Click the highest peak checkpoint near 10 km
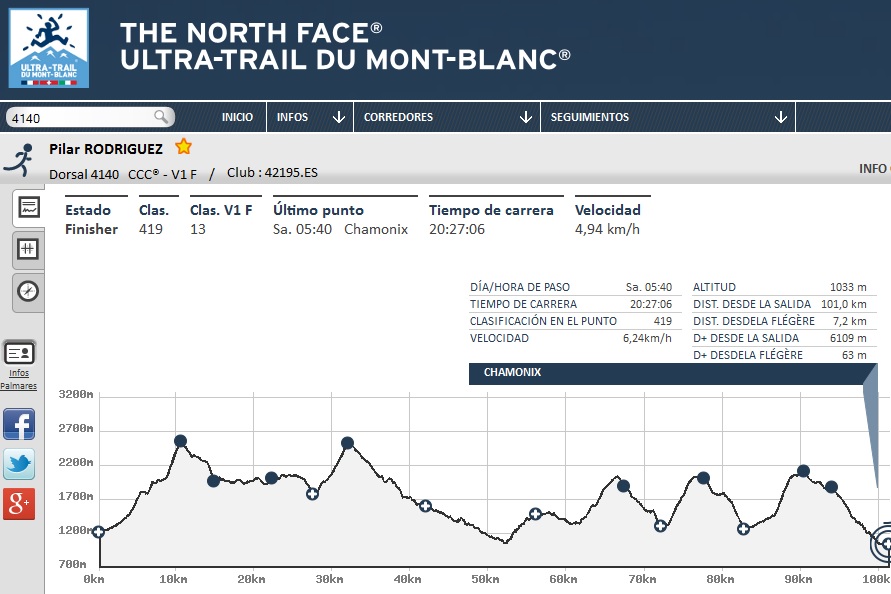The width and height of the screenshot is (891, 594). [x=180, y=441]
